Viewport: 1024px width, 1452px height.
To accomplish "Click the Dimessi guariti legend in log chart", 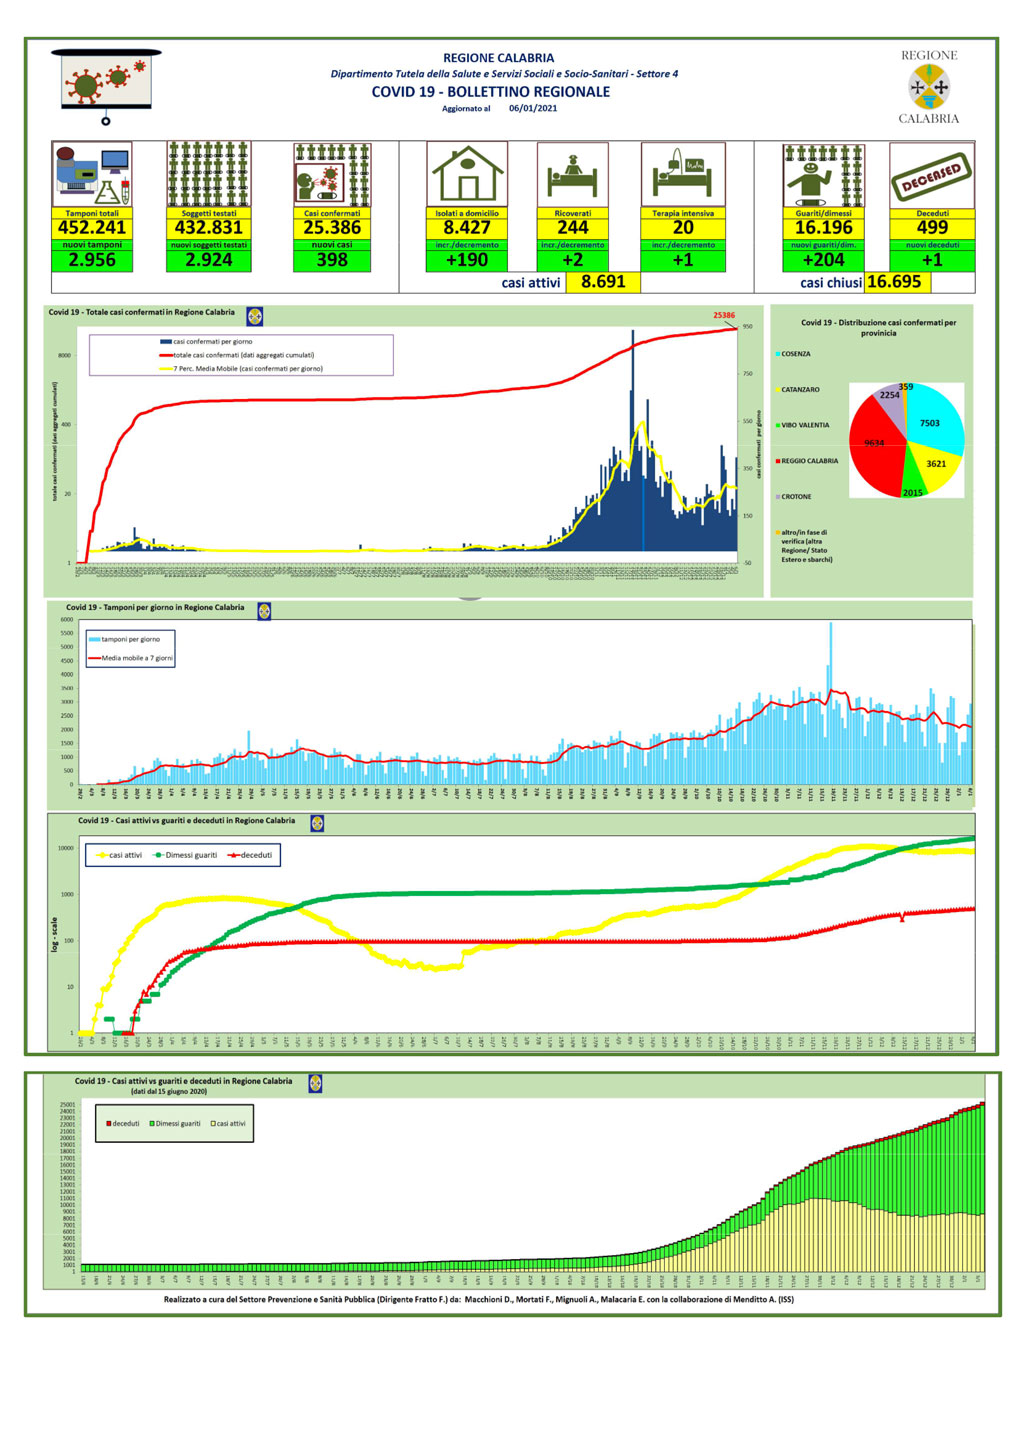I will (185, 855).
